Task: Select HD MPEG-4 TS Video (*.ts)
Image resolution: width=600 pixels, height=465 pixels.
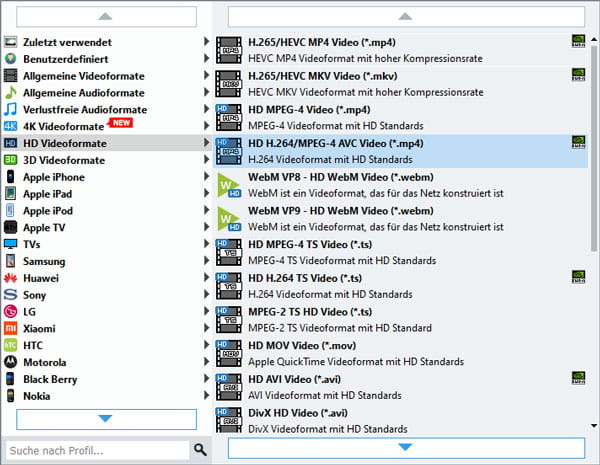Action: (x=401, y=252)
